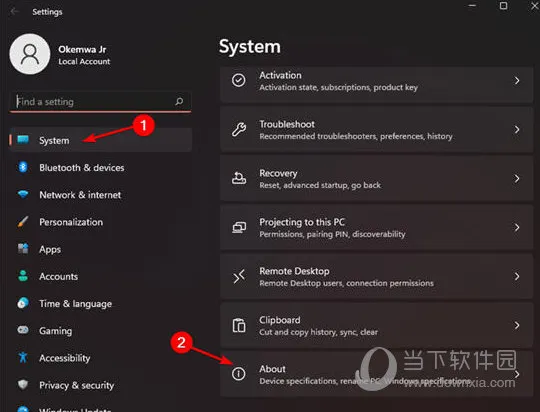Click the back arrow next to Settings

14,11
